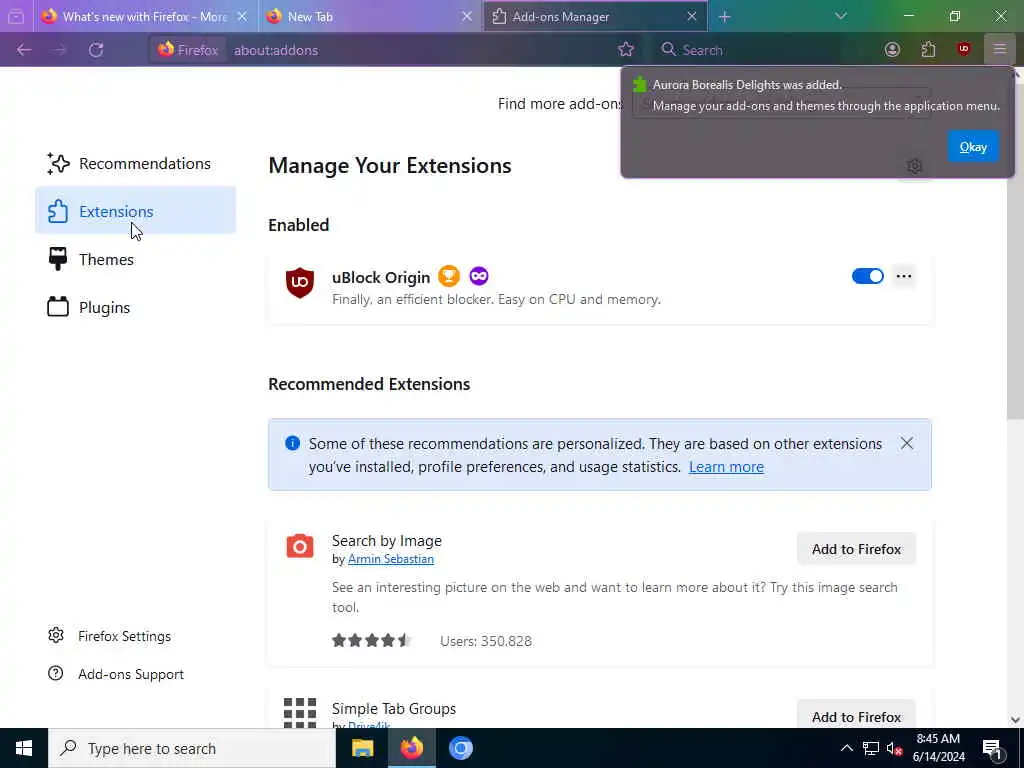Screen dimensions: 1024x768
Task: Open Recommendations in the sidebar
Action: tap(135, 163)
